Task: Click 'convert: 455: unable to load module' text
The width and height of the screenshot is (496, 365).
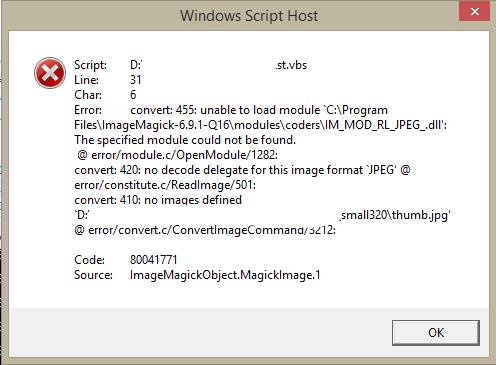Action: click(x=225, y=110)
